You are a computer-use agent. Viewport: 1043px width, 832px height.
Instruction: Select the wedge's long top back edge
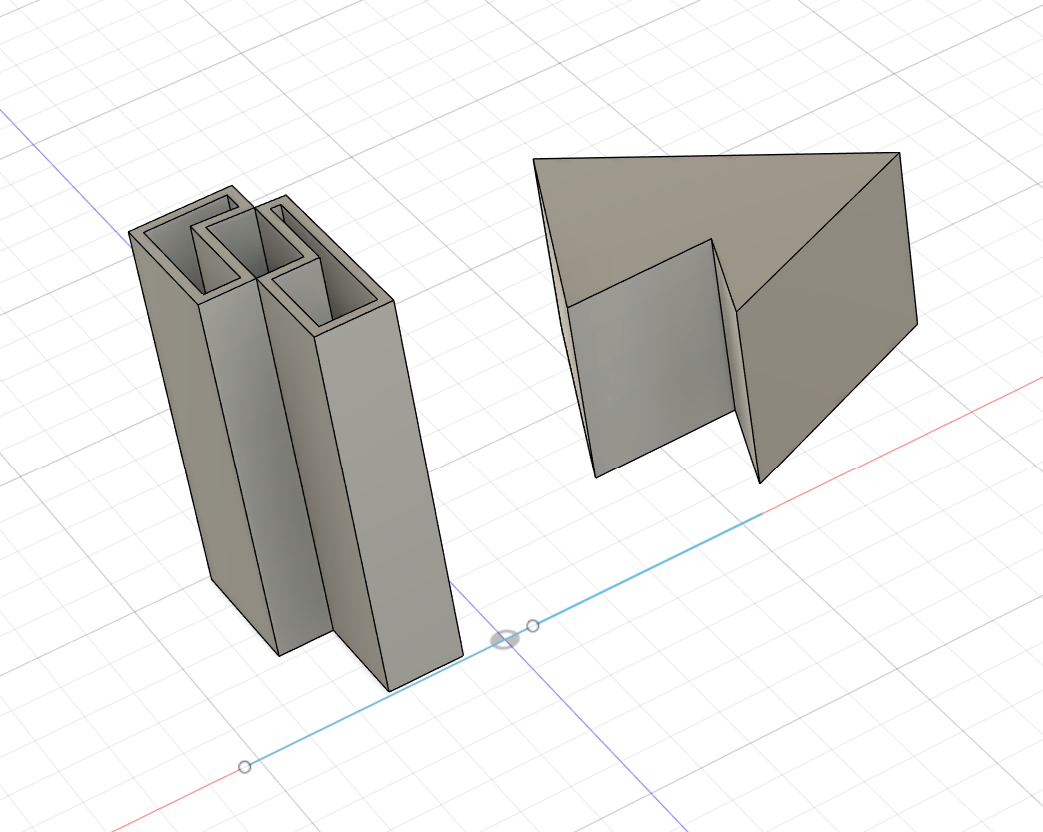(x=715, y=156)
